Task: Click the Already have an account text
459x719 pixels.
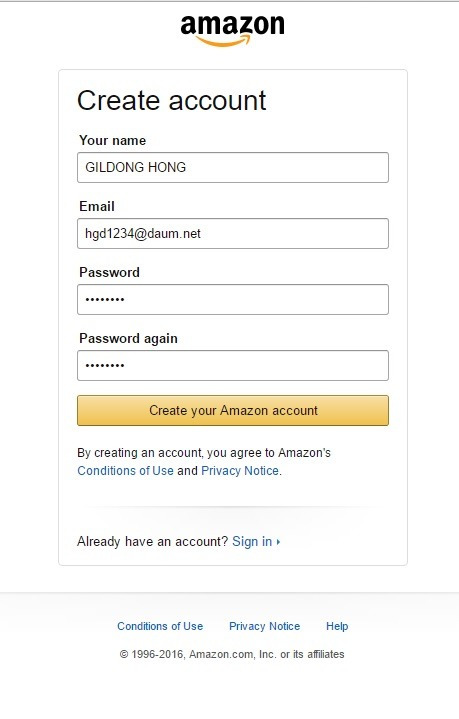Action: [x=152, y=542]
